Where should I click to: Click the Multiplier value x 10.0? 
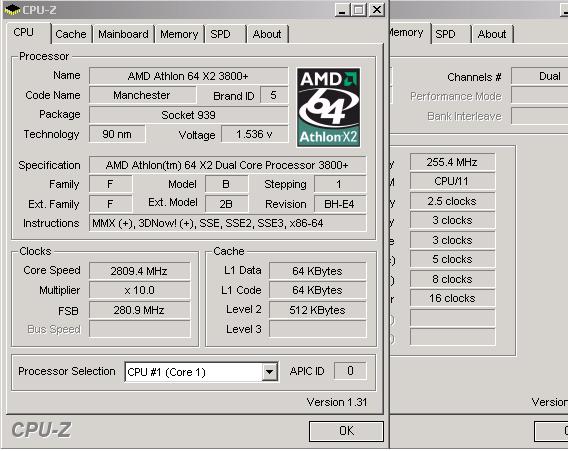point(139,290)
